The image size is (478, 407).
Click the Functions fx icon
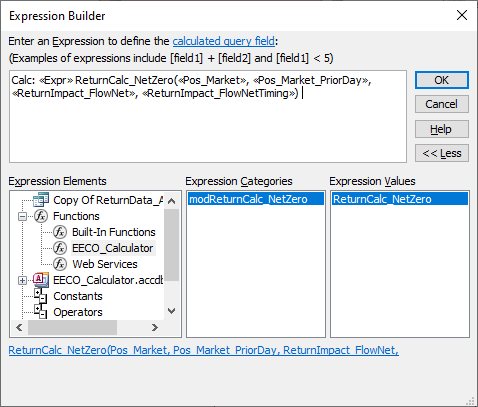pos(41,216)
